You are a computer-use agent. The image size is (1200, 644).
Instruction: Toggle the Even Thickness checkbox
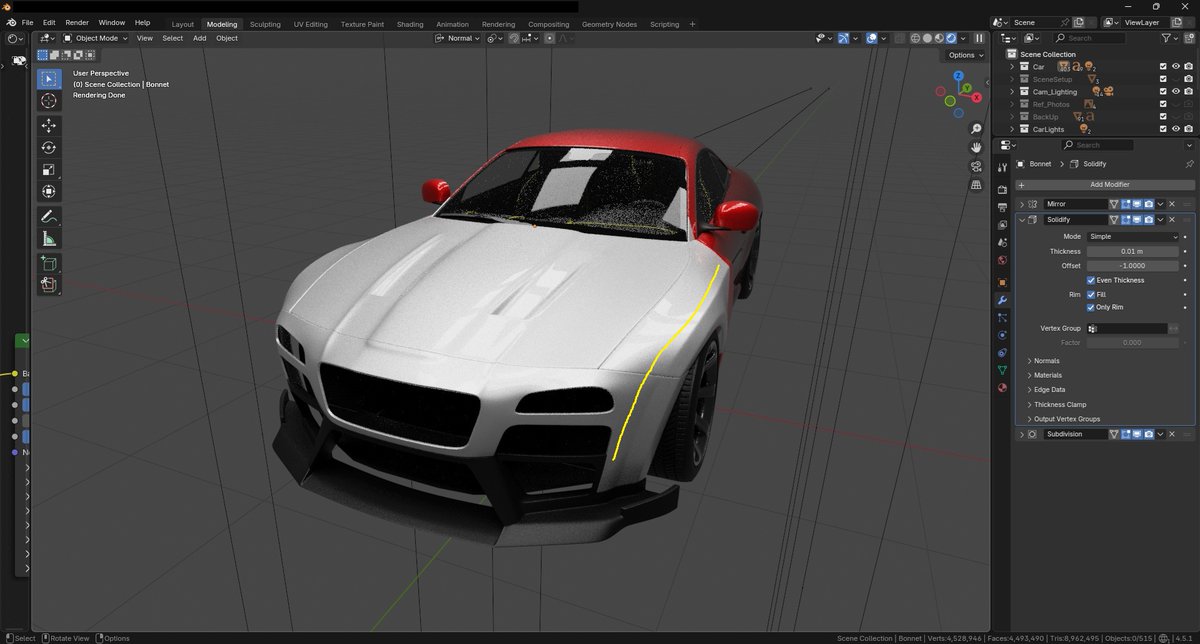pyautogui.click(x=1091, y=280)
